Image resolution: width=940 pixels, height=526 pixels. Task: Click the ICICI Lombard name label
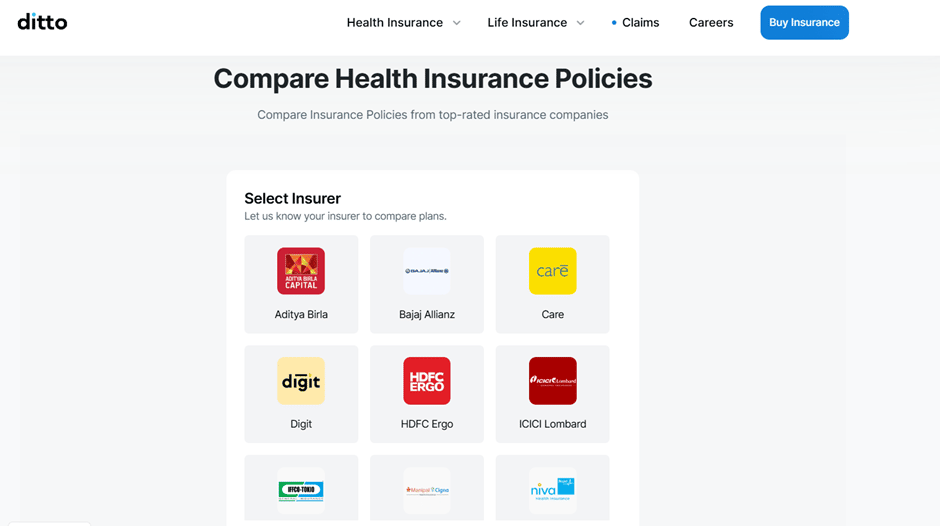553,424
